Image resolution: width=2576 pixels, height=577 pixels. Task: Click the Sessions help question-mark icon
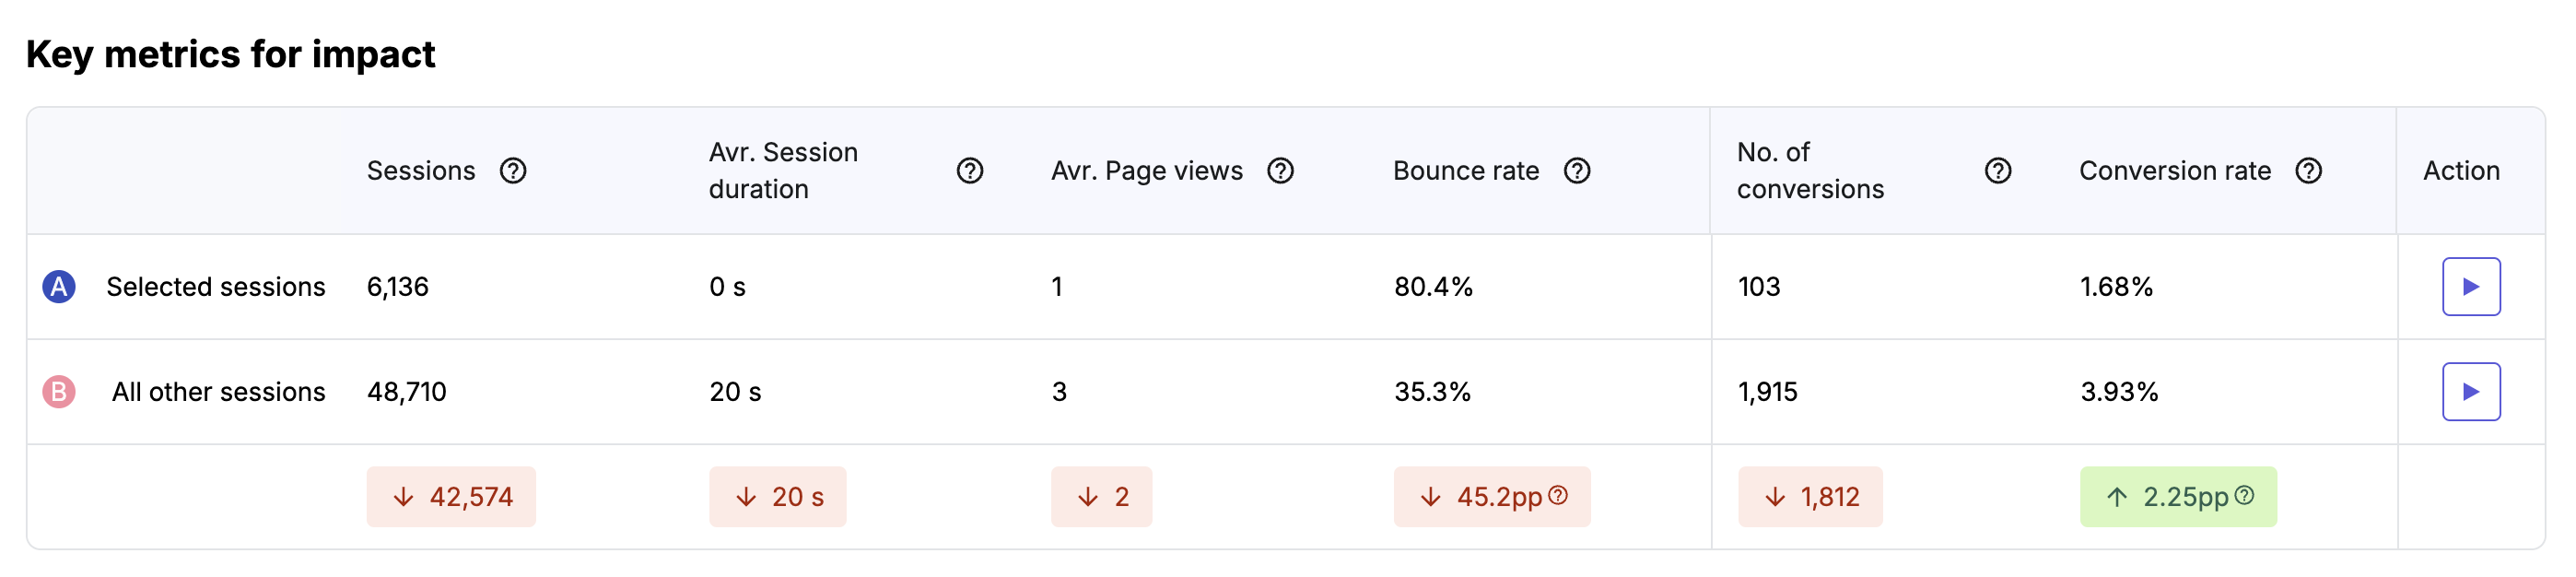click(x=513, y=171)
